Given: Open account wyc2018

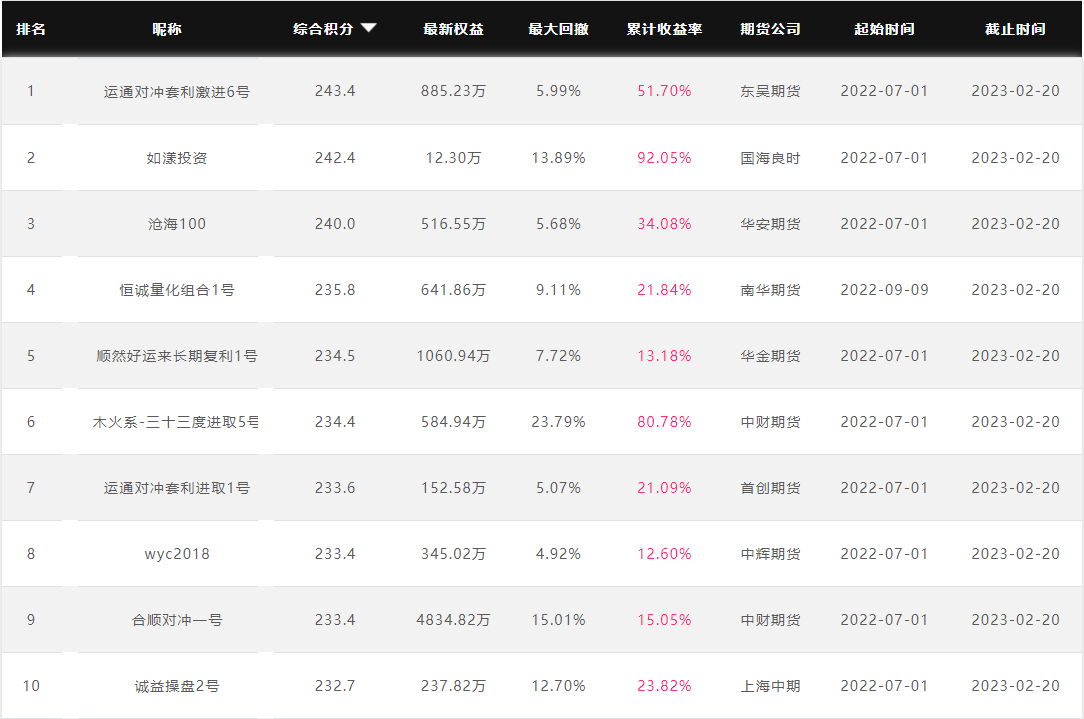Looking at the screenshot, I should (177, 554).
